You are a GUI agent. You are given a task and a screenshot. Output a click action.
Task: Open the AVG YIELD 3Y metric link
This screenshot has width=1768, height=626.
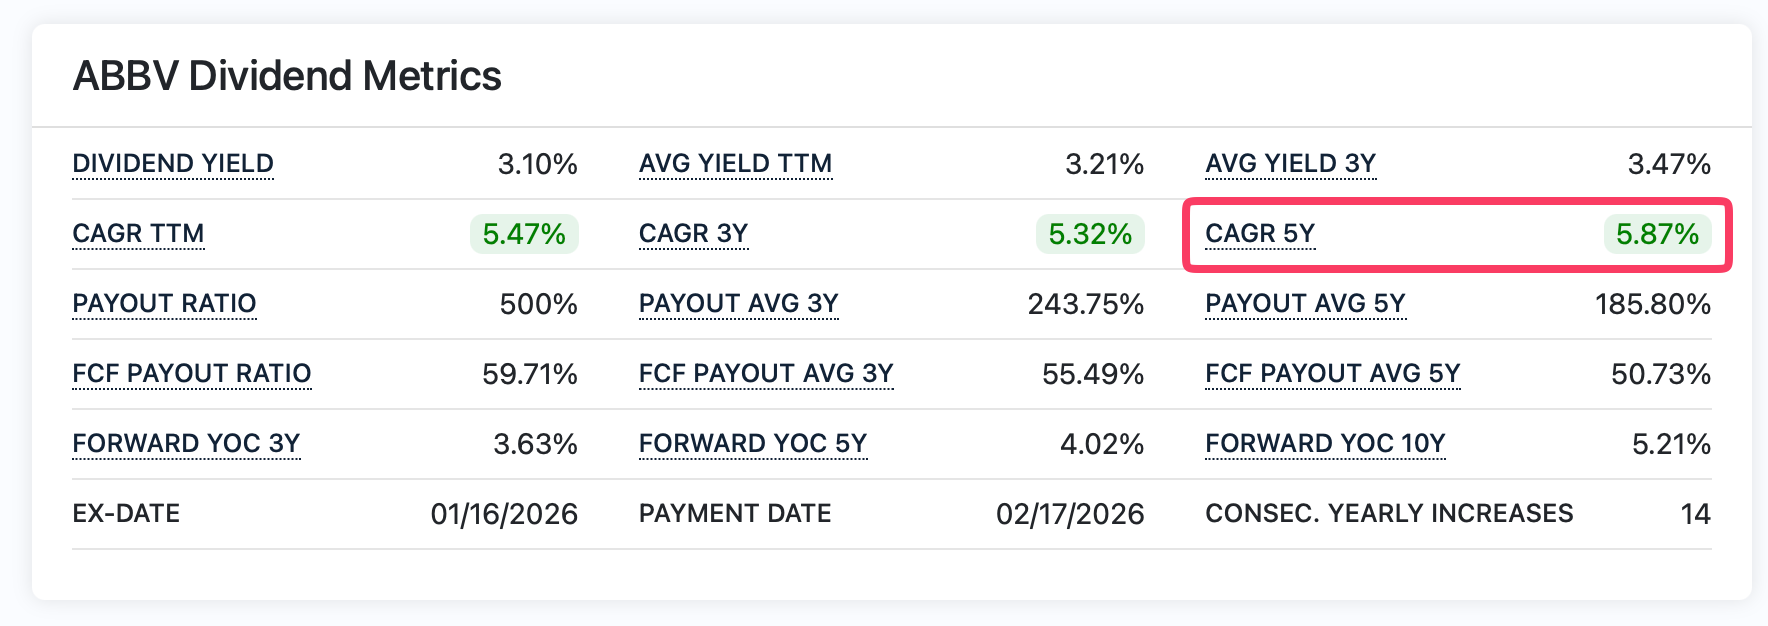(1290, 162)
